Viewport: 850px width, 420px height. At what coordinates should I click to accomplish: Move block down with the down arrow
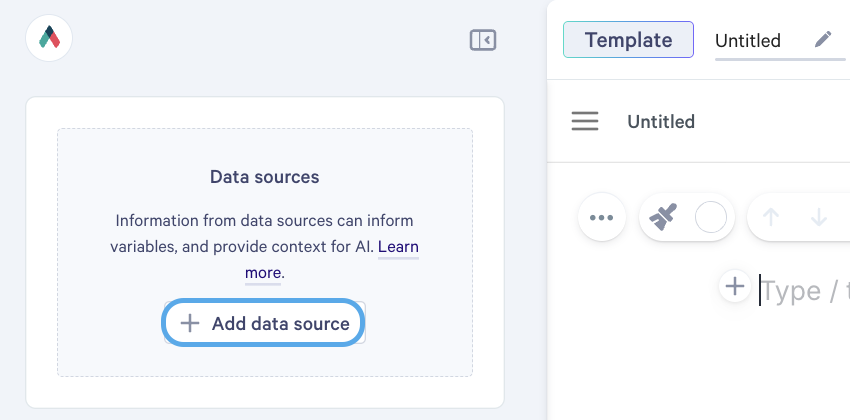[x=819, y=217]
